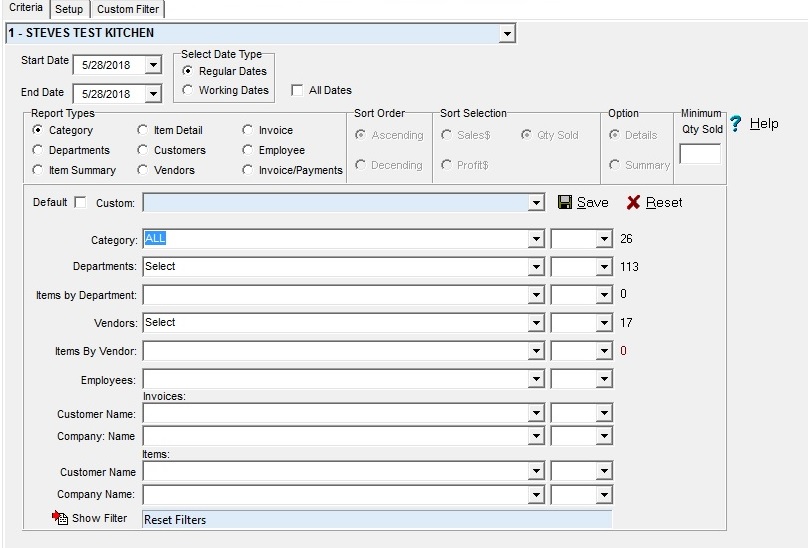
Task: Click the Minimum Qty Sold input field
Action: [x=699, y=154]
